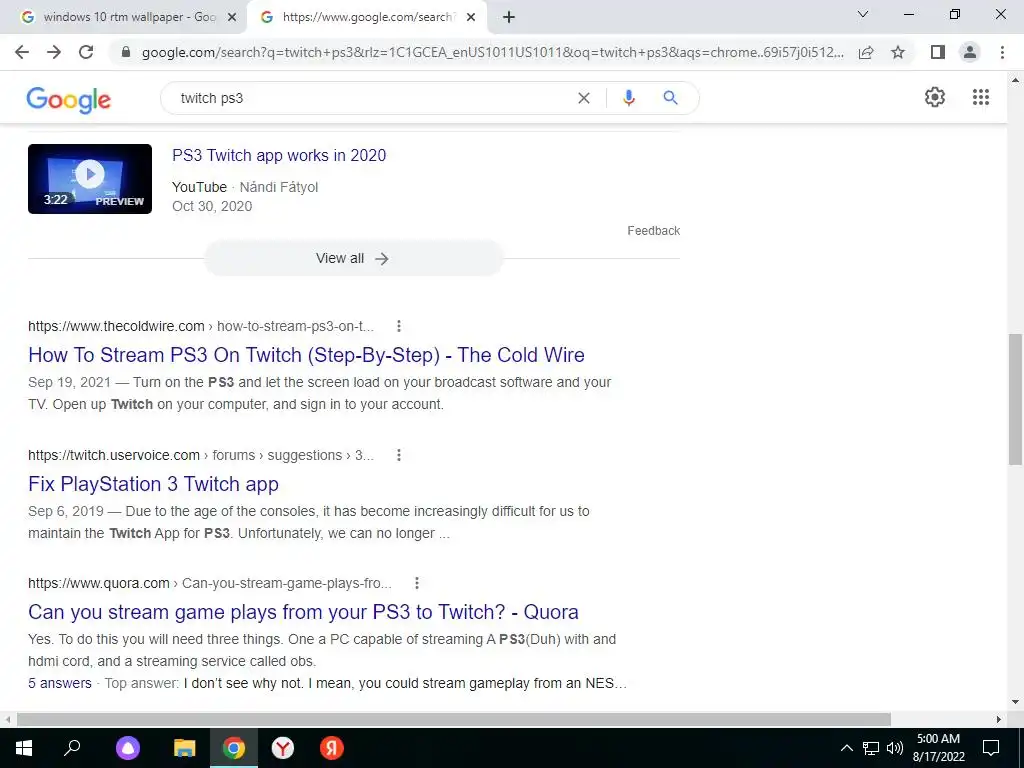Show hidden system tray icons

click(x=846, y=748)
